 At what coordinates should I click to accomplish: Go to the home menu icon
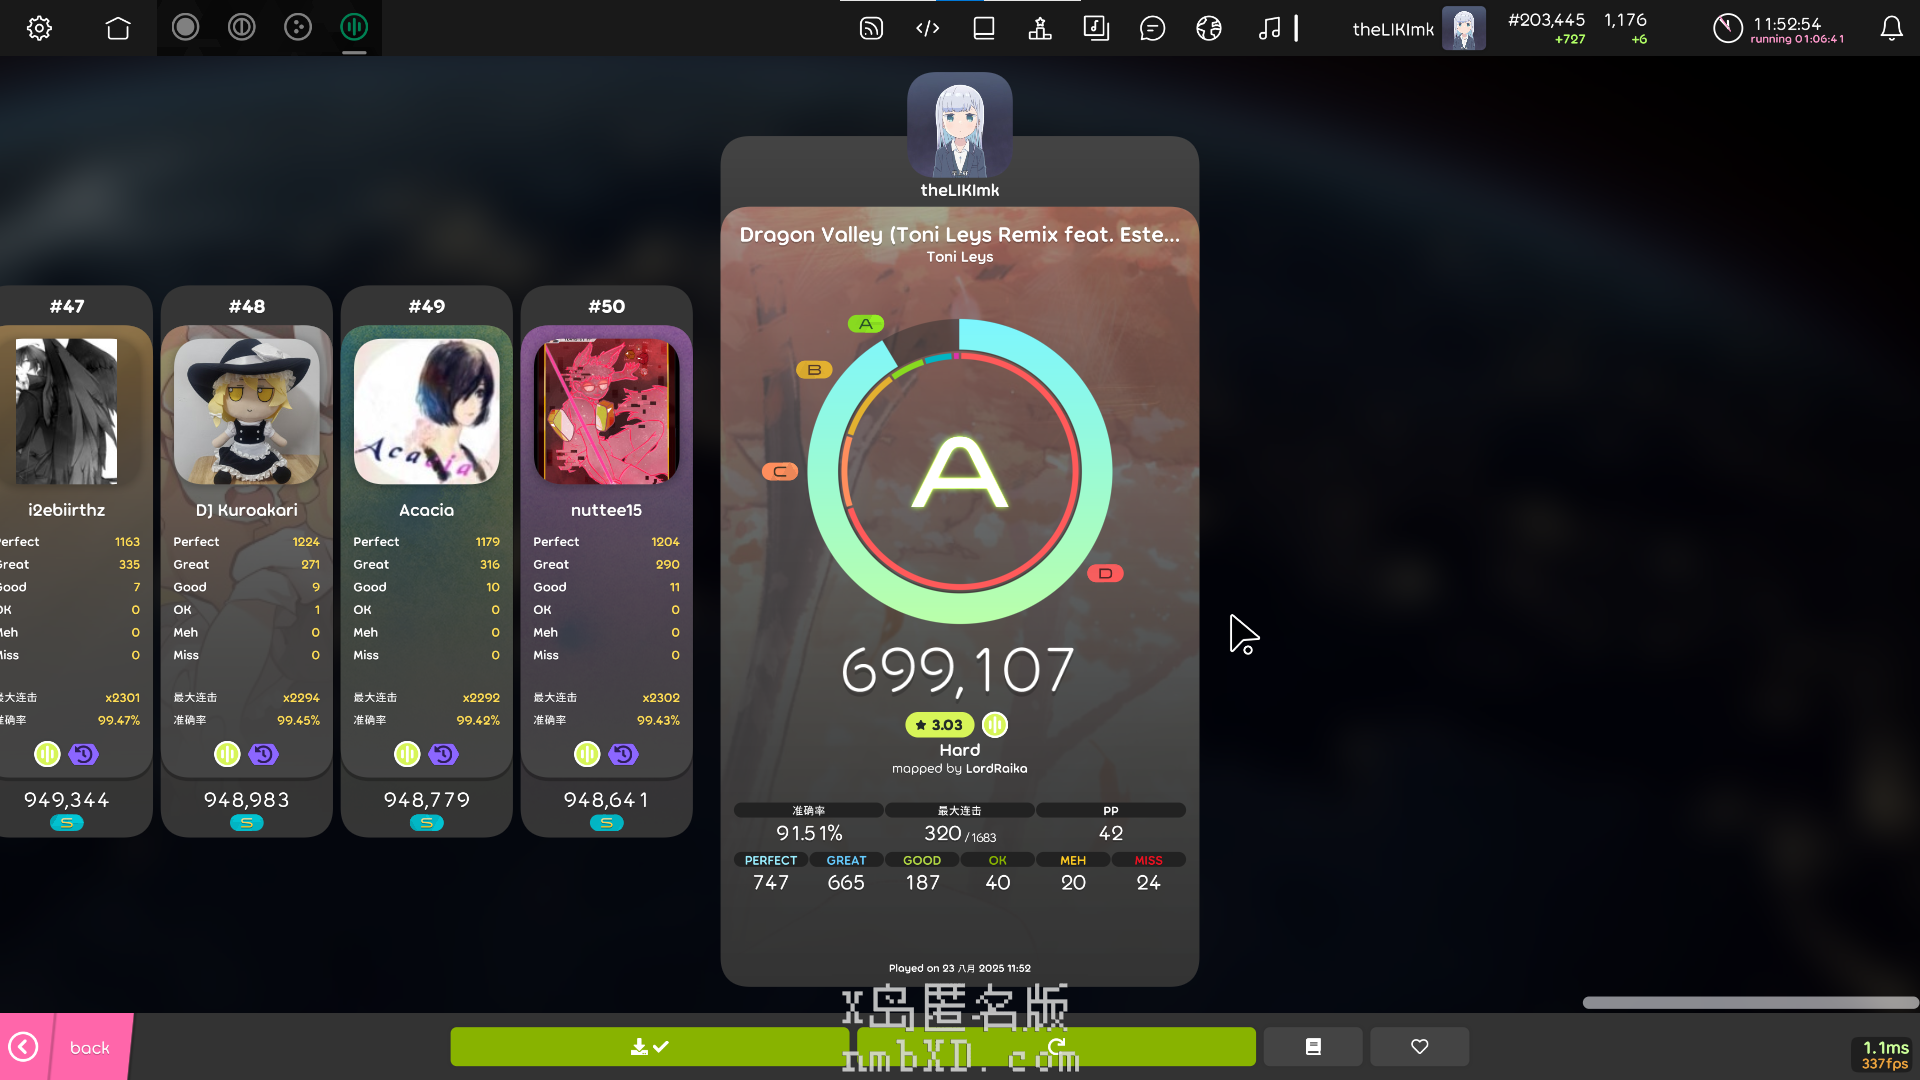(x=118, y=28)
